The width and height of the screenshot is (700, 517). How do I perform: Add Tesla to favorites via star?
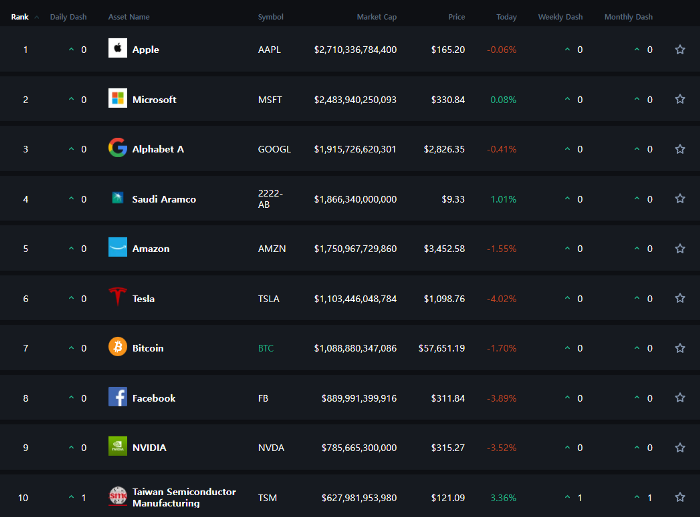tap(680, 298)
